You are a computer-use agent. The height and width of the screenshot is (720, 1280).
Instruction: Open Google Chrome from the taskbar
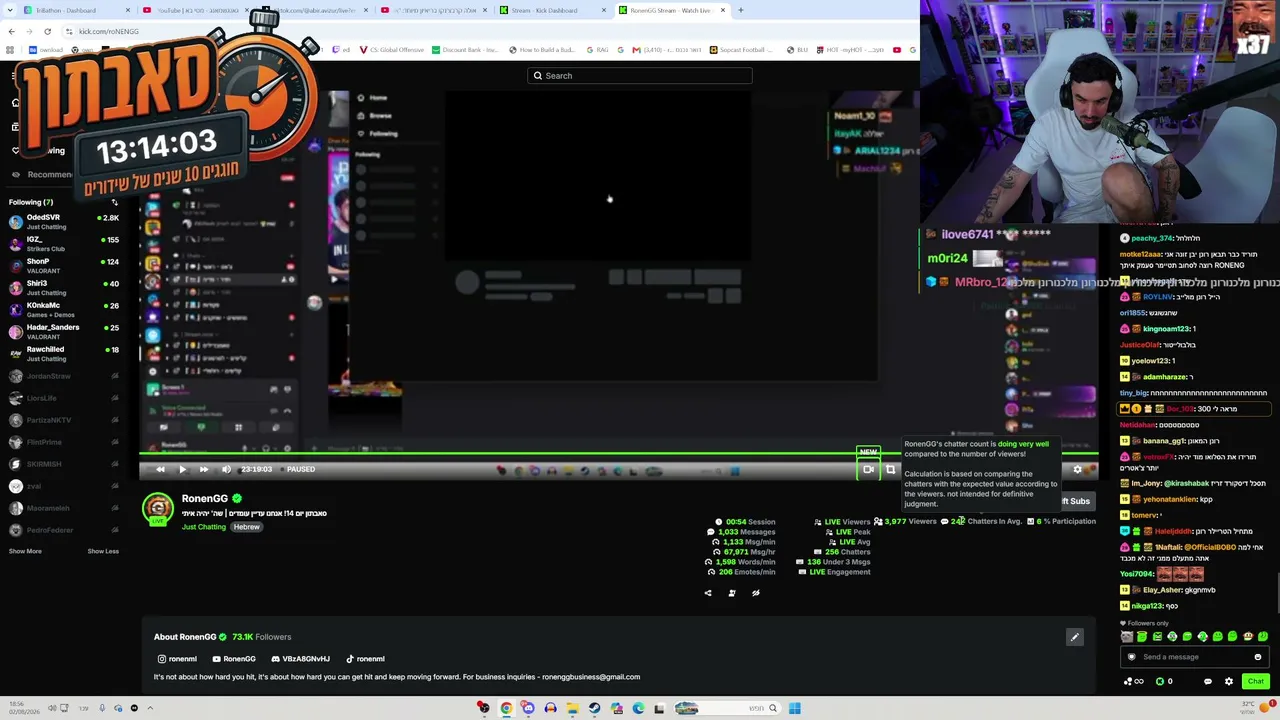pyautogui.click(x=506, y=709)
